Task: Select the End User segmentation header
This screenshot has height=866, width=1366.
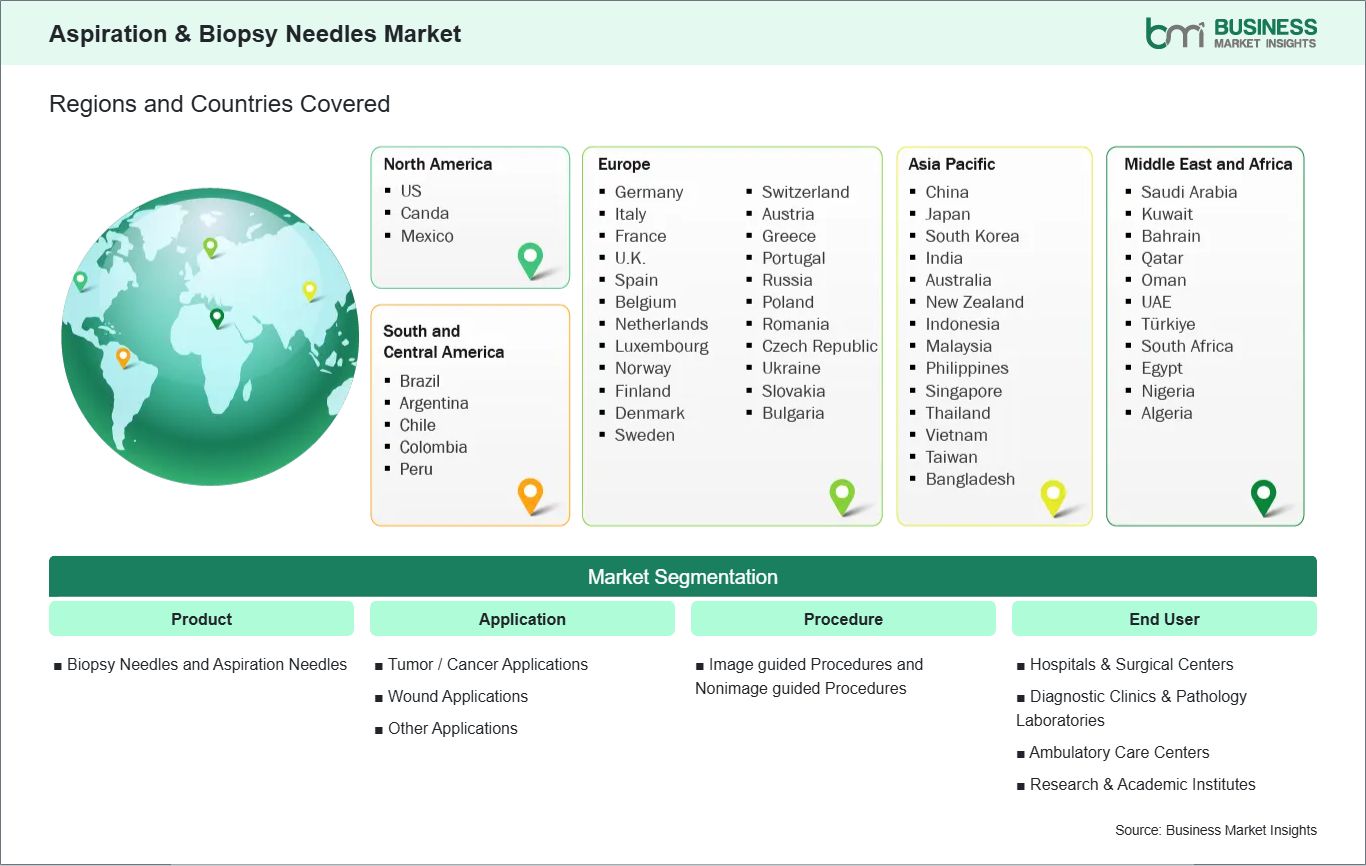Action: point(1164,619)
